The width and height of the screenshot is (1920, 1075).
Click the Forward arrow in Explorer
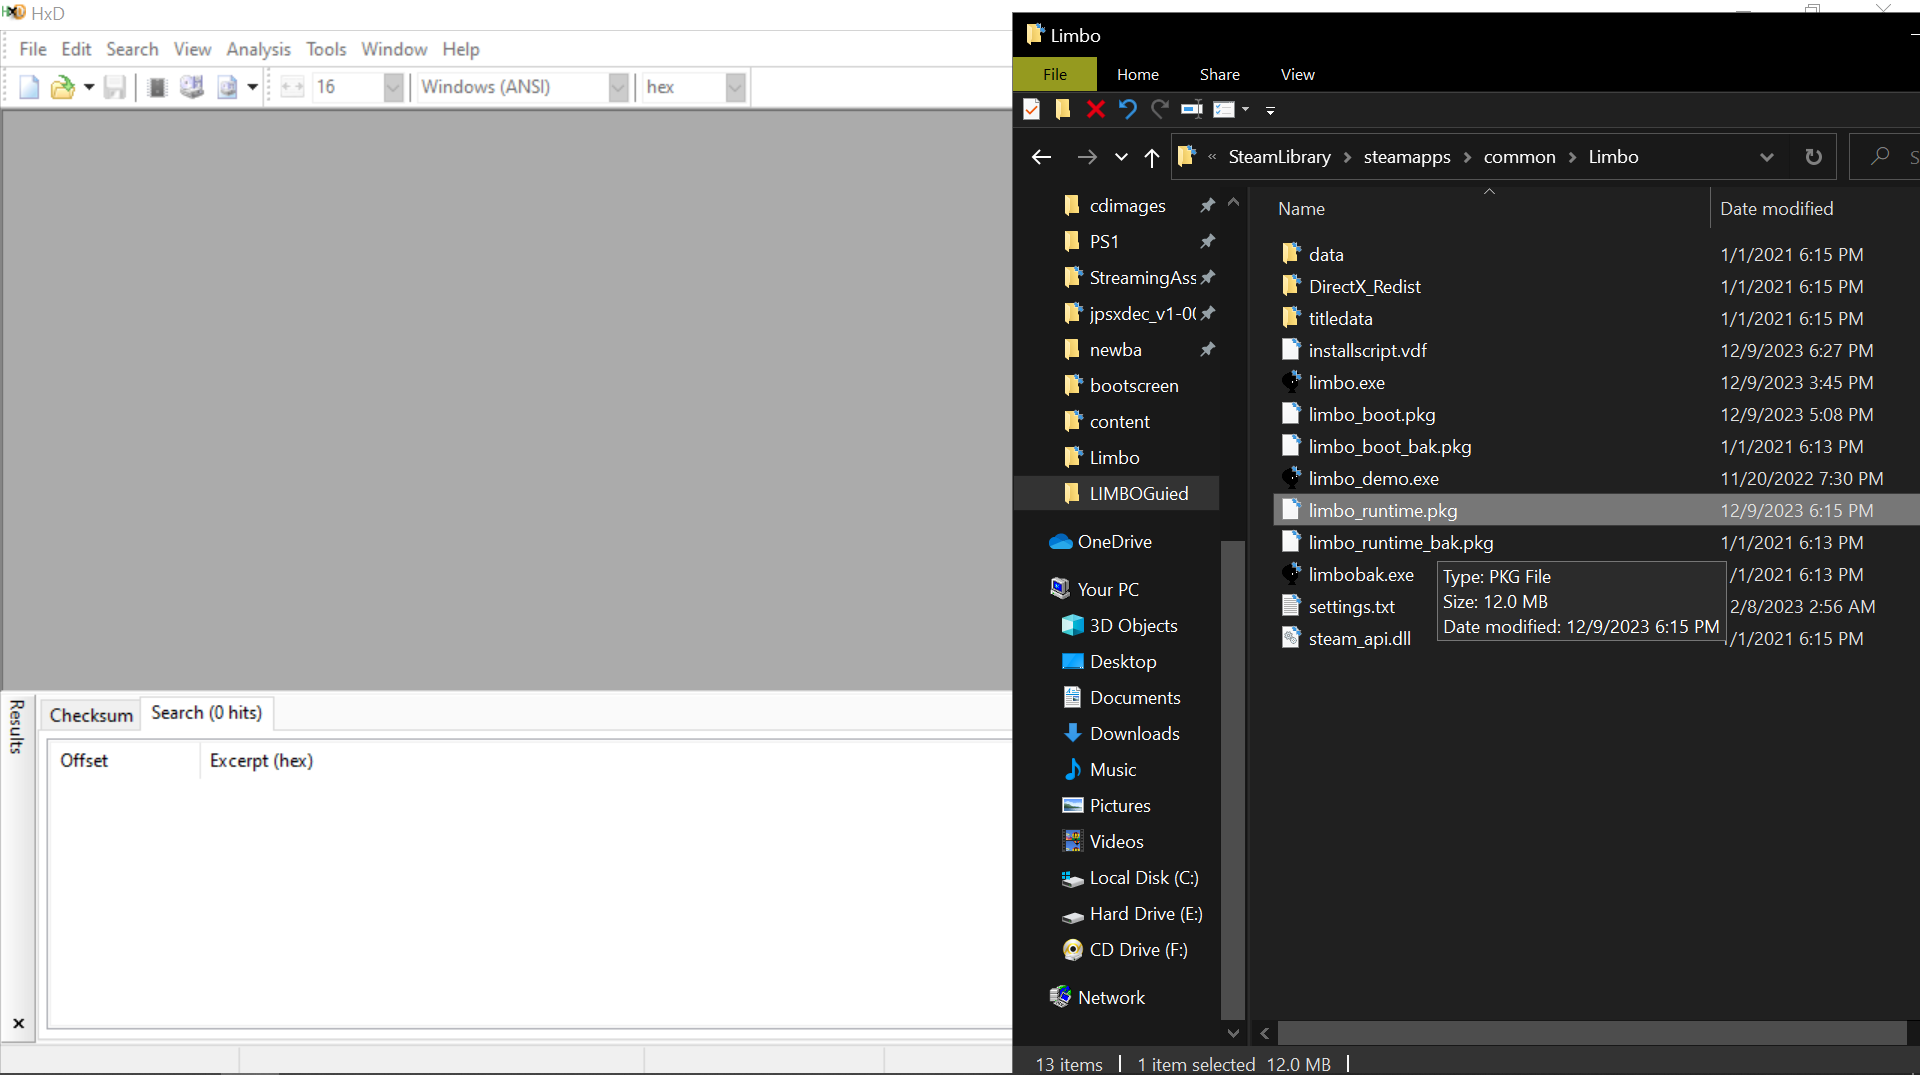1087,157
